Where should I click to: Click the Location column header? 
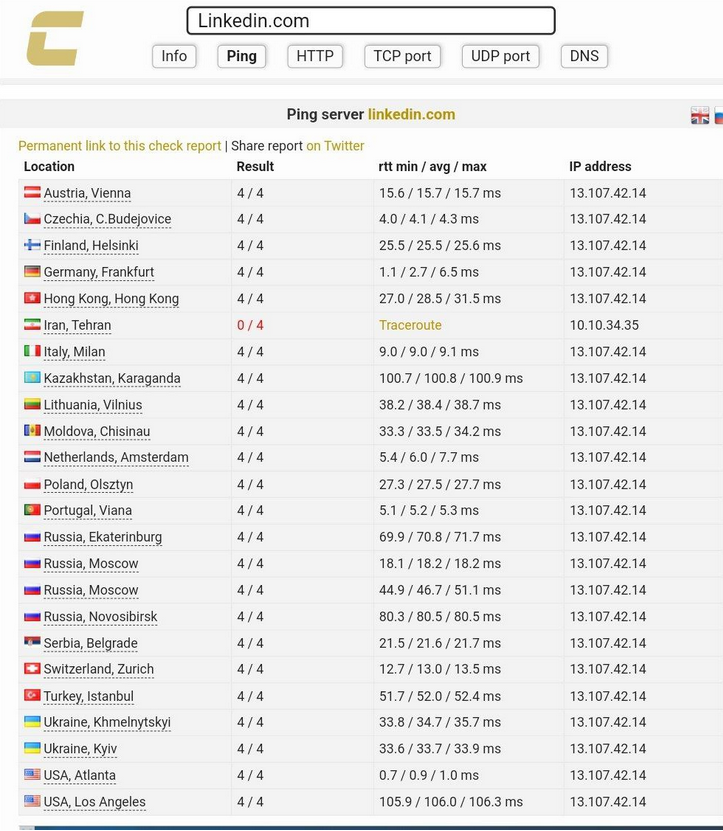pyautogui.click(x=49, y=166)
